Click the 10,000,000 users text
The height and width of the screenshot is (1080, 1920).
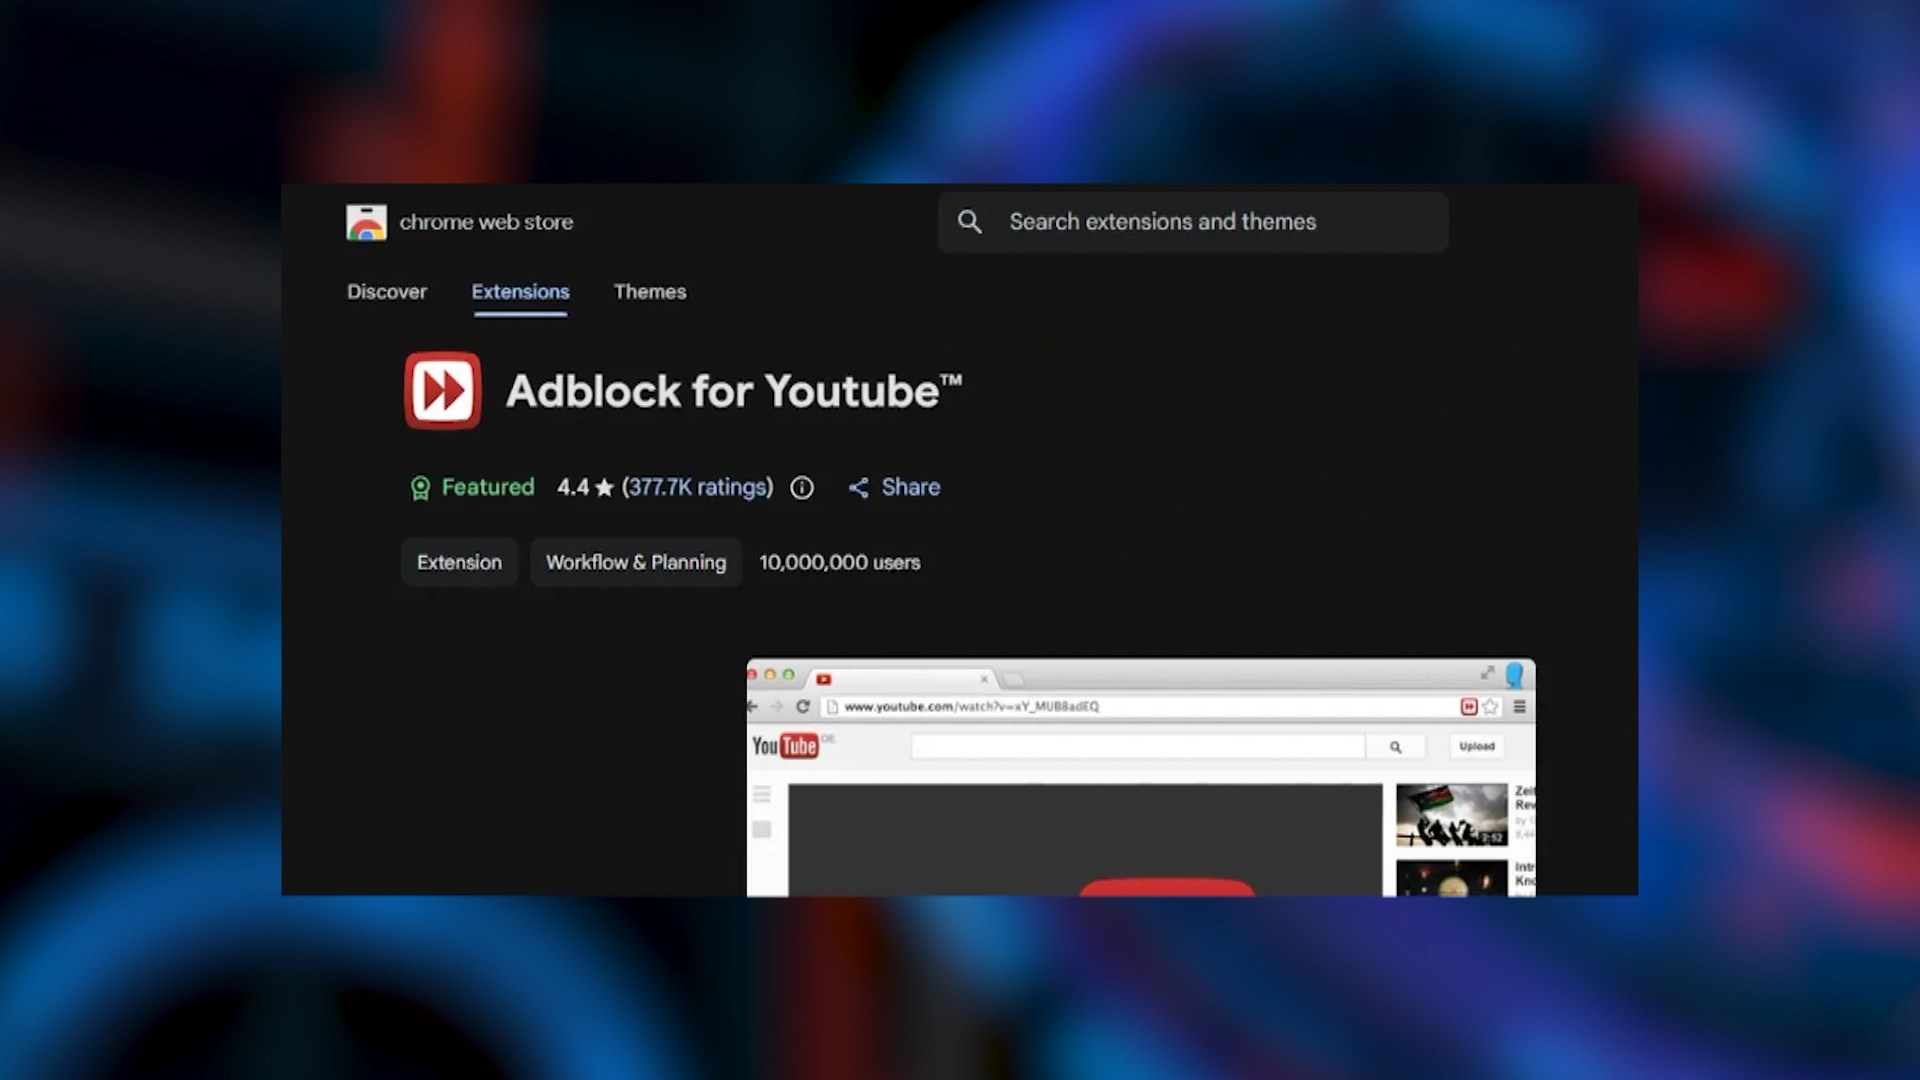(x=839, y=563)
